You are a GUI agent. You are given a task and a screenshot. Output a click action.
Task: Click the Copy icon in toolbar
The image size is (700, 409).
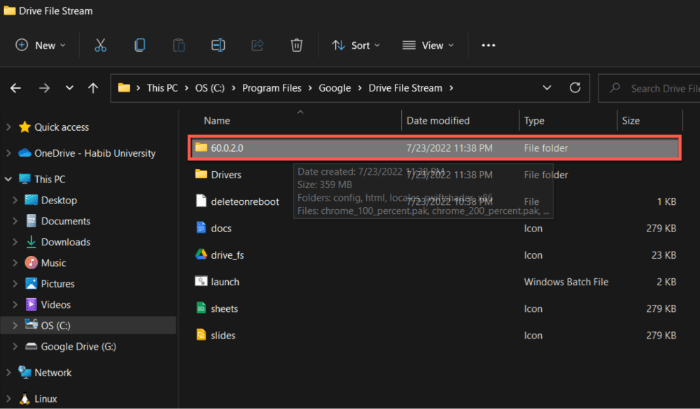(x=140, y=45)
